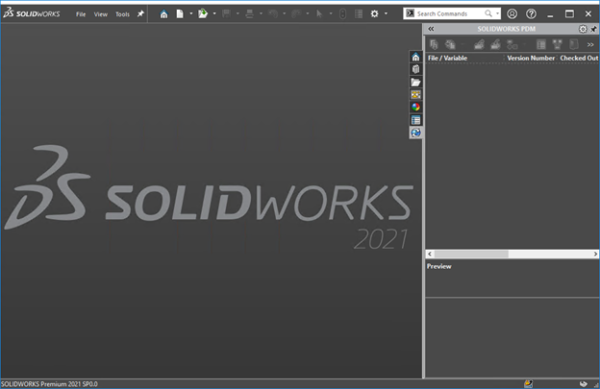Viewport: 600px width, 389px height.
Task: Select the Design Library task pane tab
Action: tap(416, 69)
